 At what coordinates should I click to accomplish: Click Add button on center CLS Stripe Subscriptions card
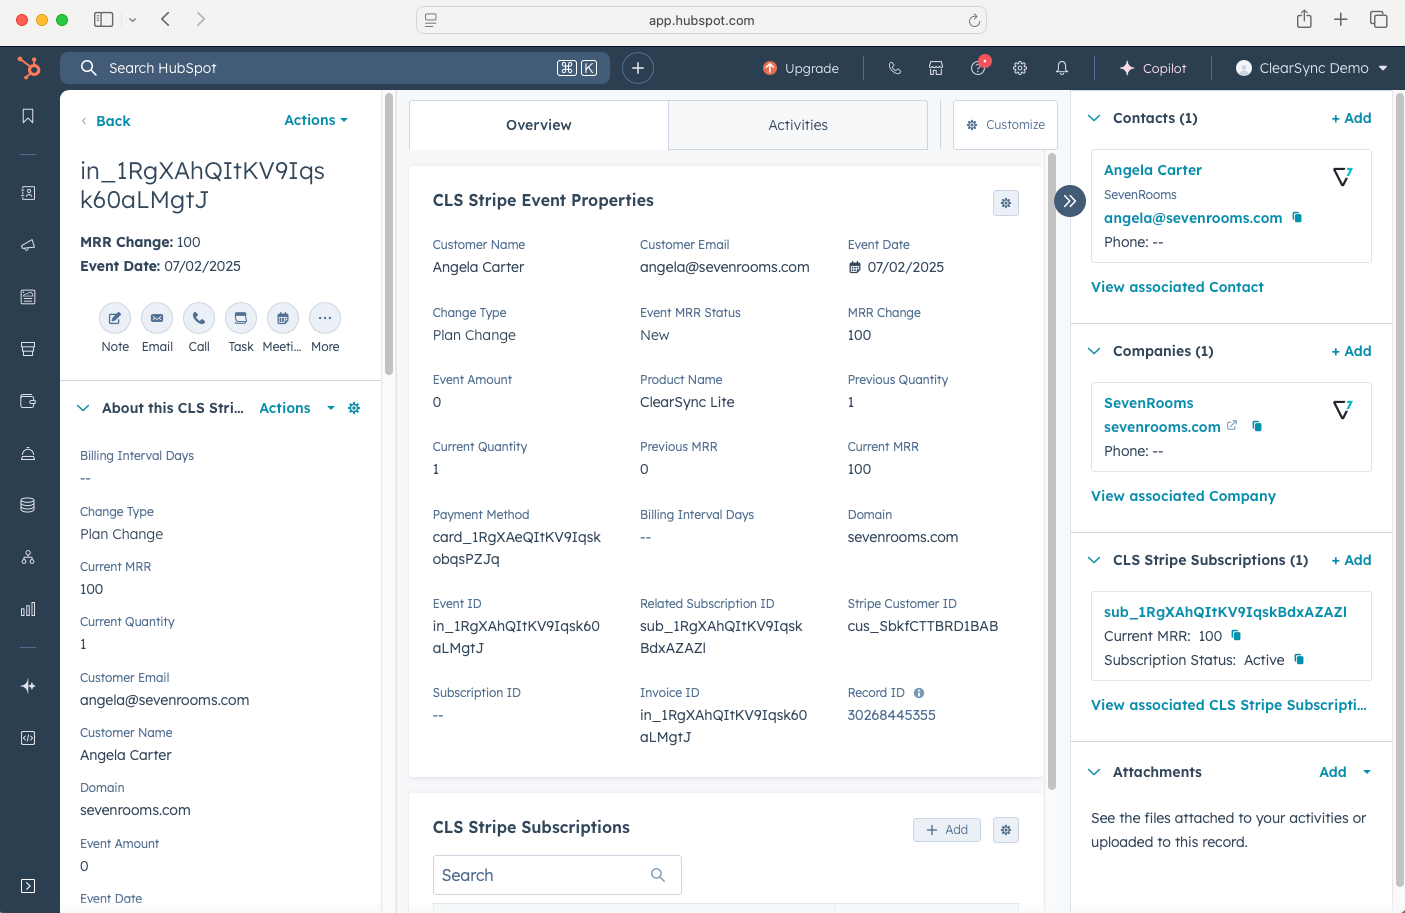947,830
